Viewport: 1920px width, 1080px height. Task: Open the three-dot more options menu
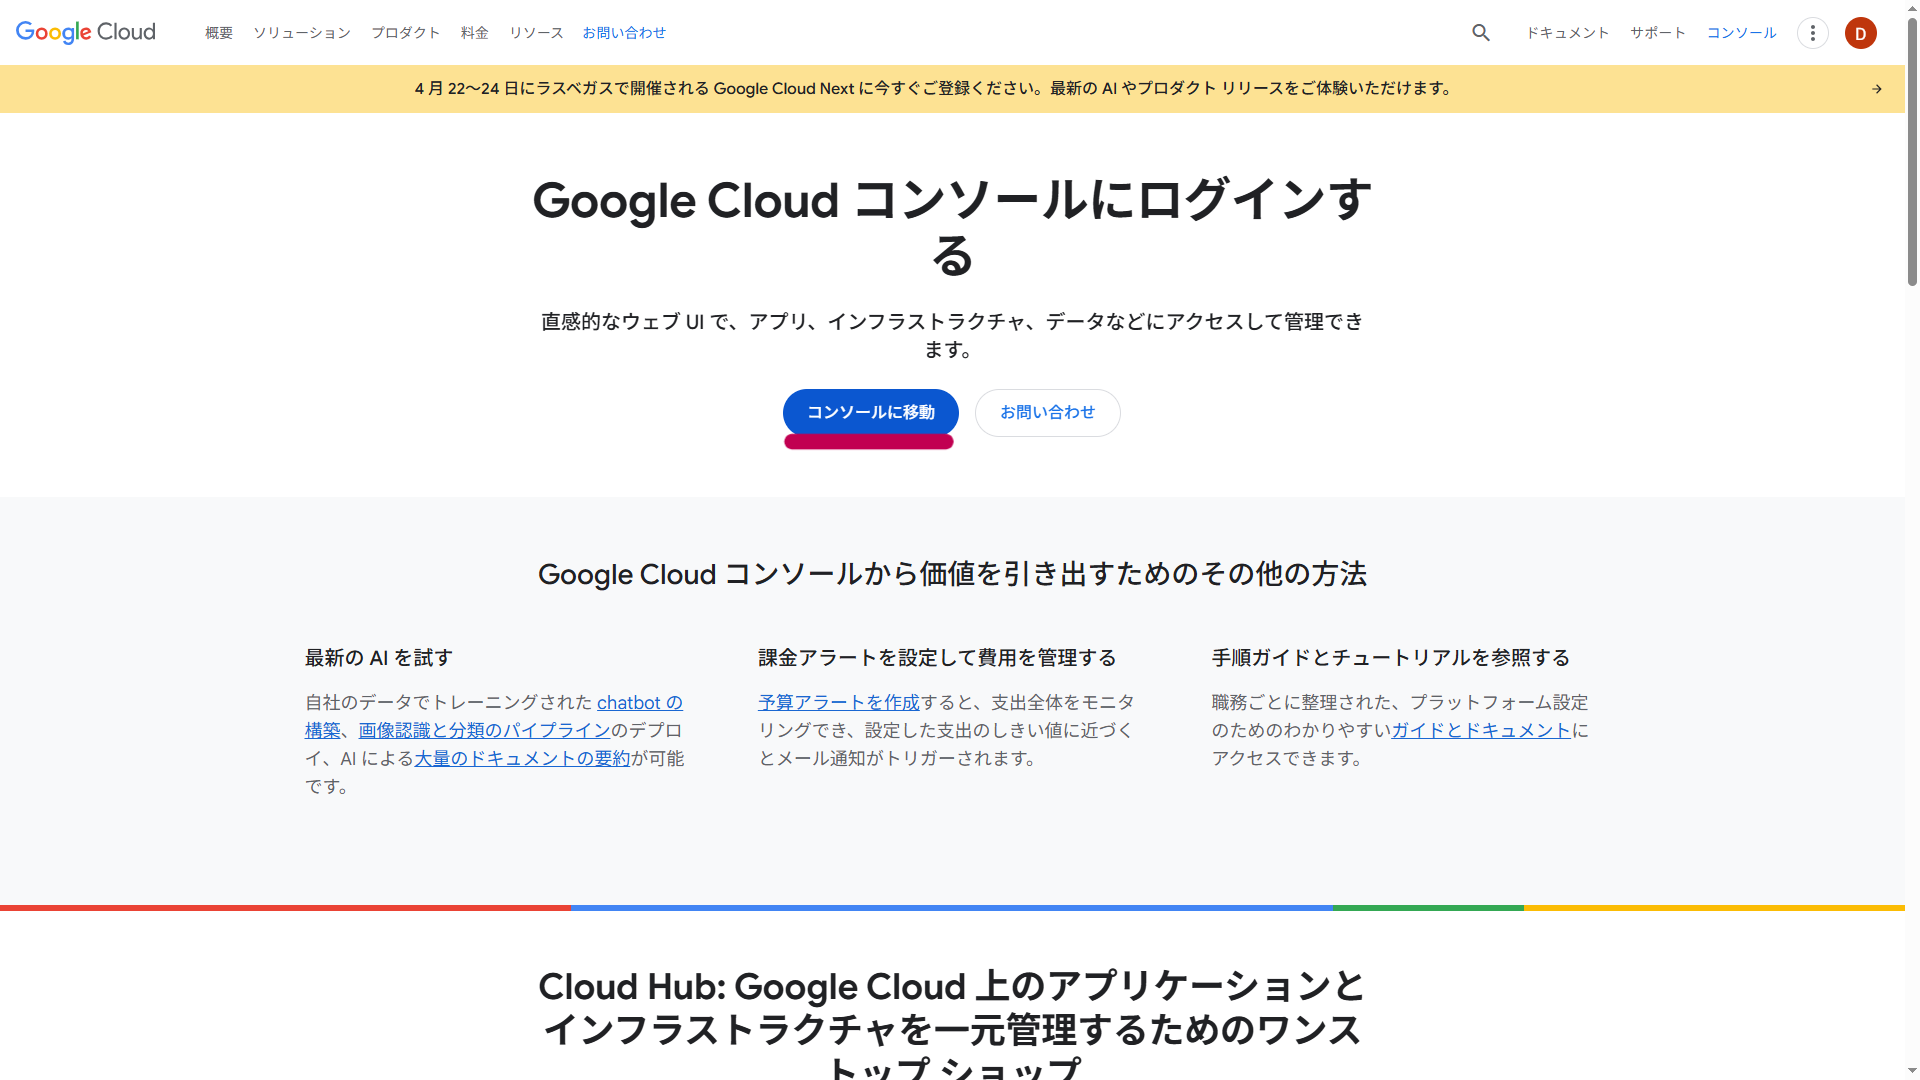pos(1812,33)
